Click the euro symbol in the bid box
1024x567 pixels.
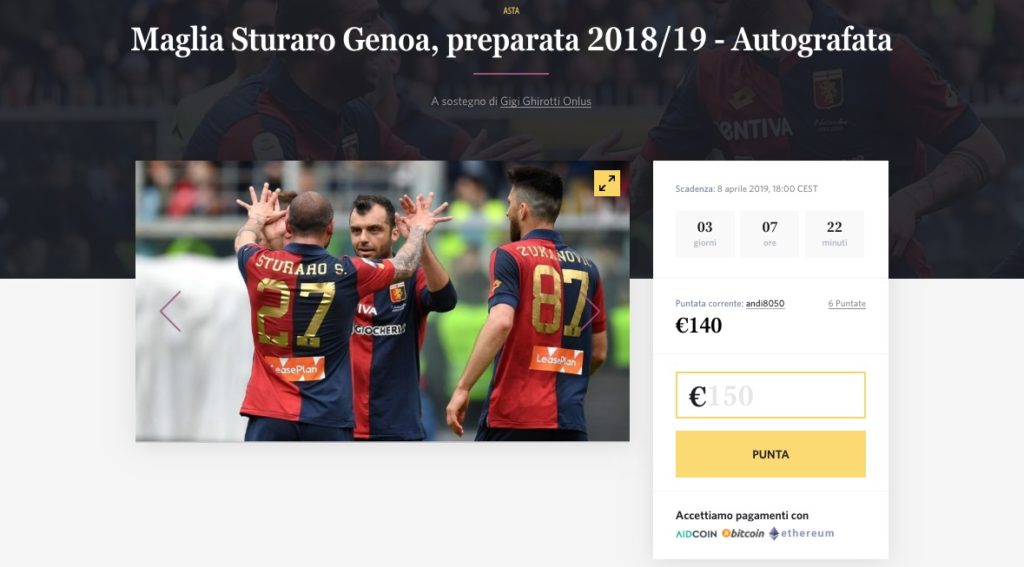point(697,396)
